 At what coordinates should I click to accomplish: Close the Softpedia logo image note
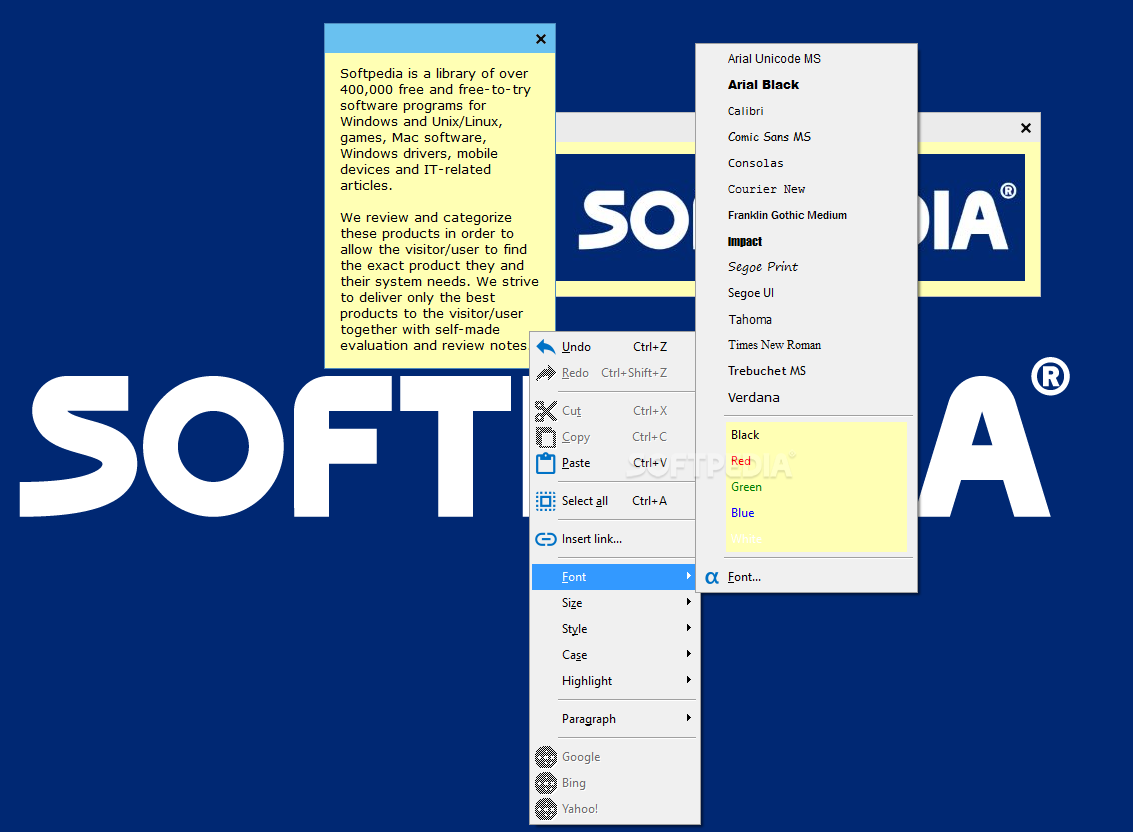[x=1025, y=128]
